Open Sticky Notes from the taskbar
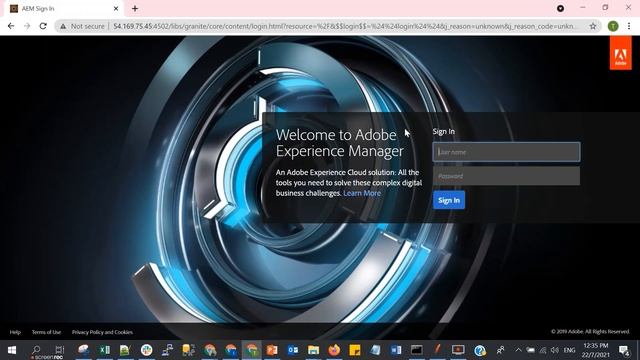Viewport: 640px width, 360px height. 355,350
